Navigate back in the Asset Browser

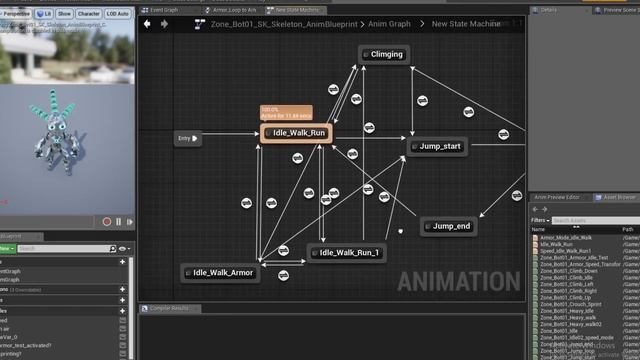click(535, 209)
